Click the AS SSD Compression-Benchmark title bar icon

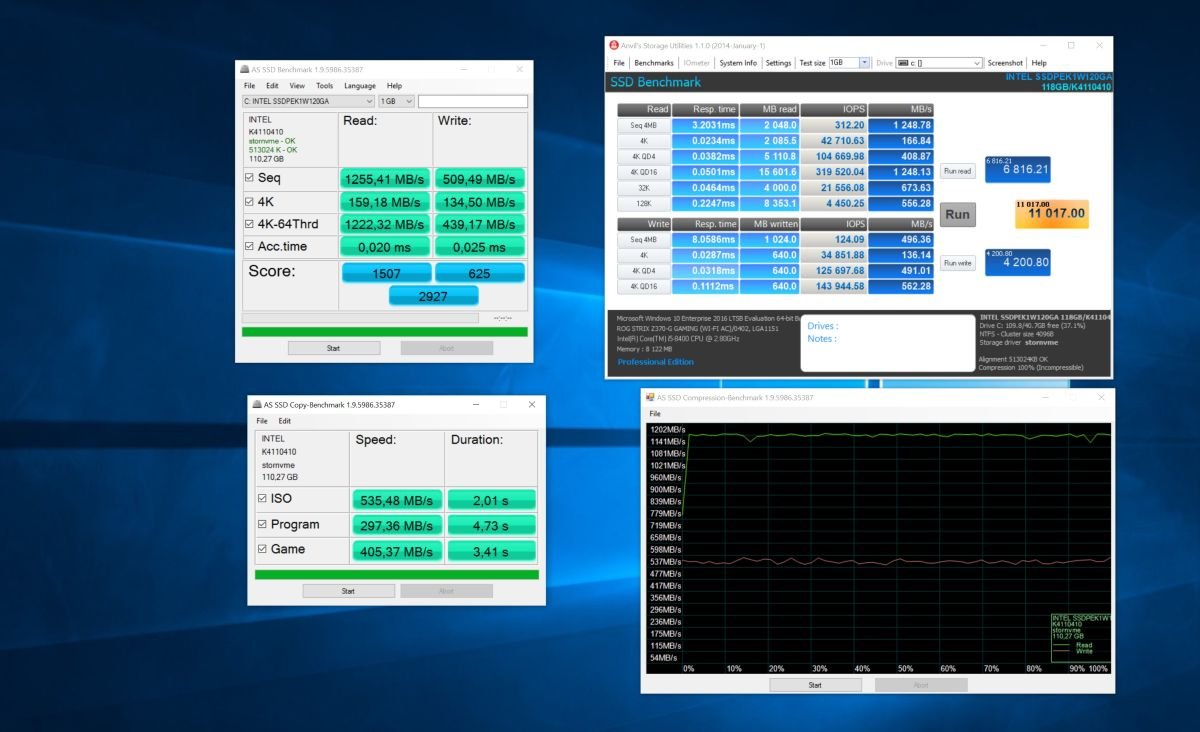click(650, 397)
